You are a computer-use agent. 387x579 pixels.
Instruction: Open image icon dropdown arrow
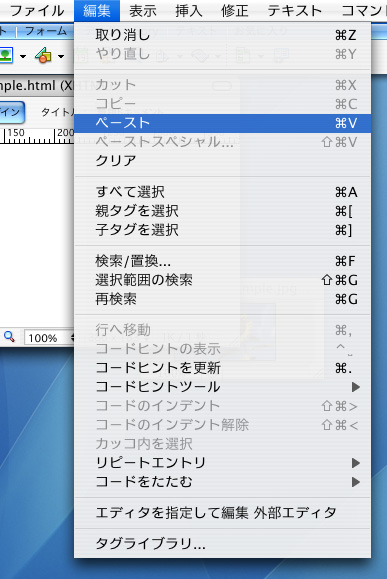[23, 56]
